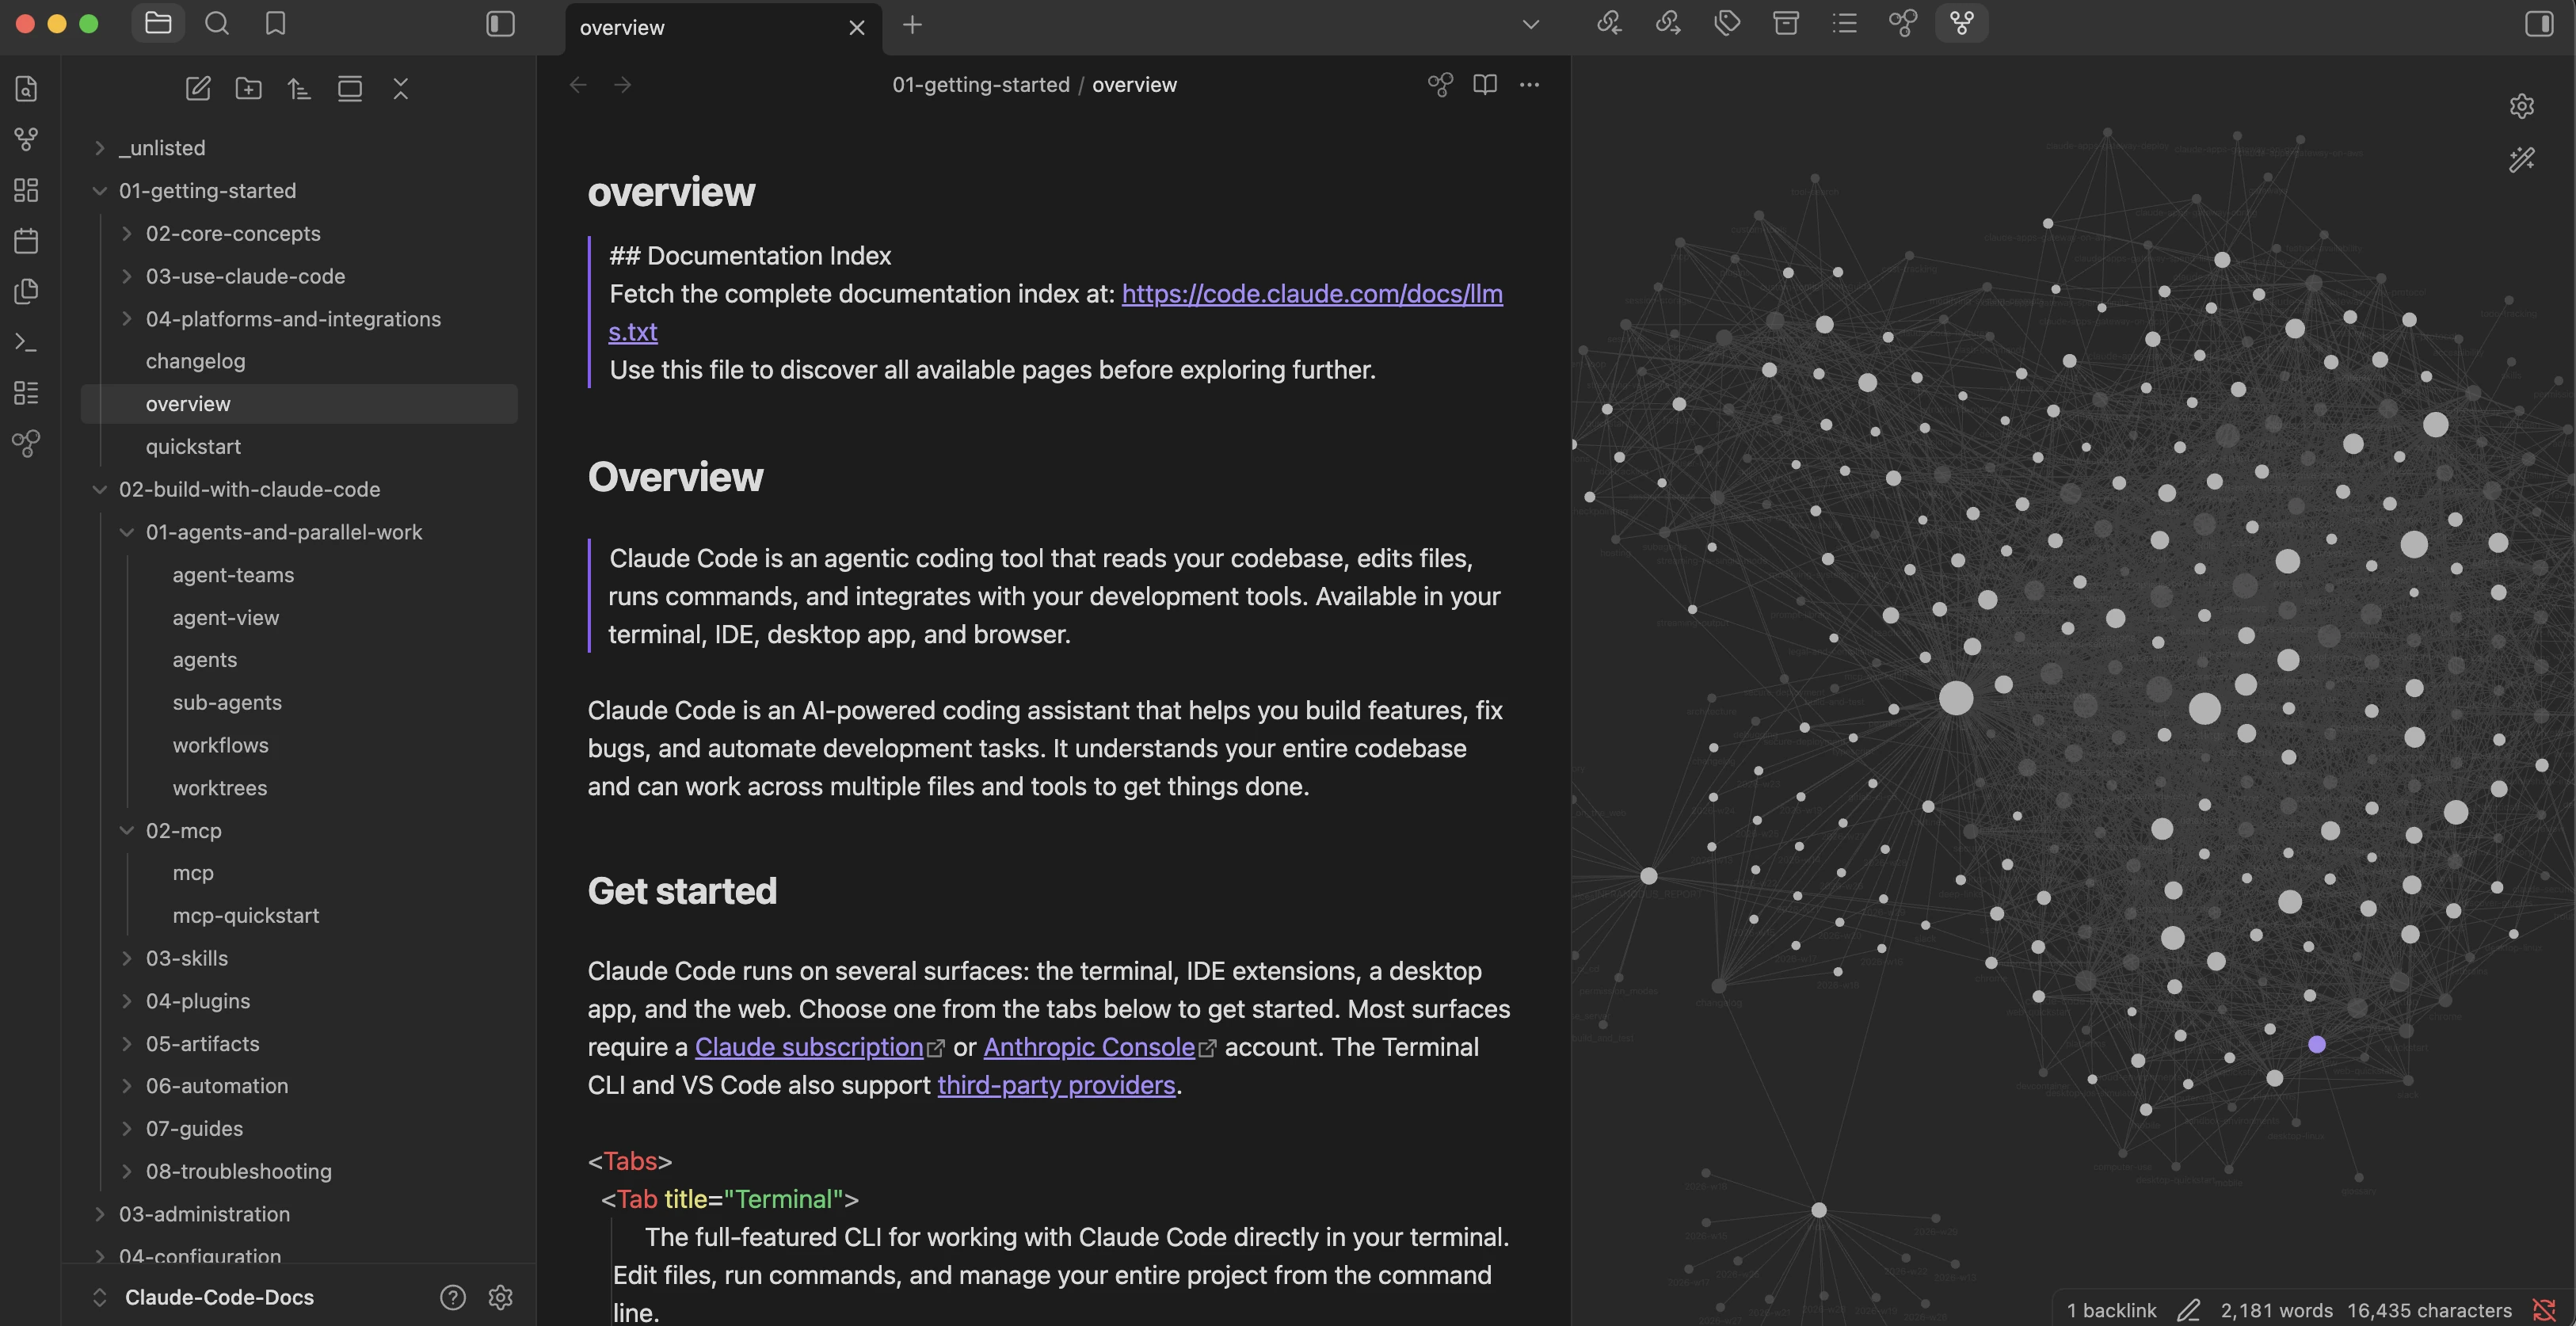The image size is (2576, 1326).
Task: Open a new tab with plus
Action: point(912,25)
